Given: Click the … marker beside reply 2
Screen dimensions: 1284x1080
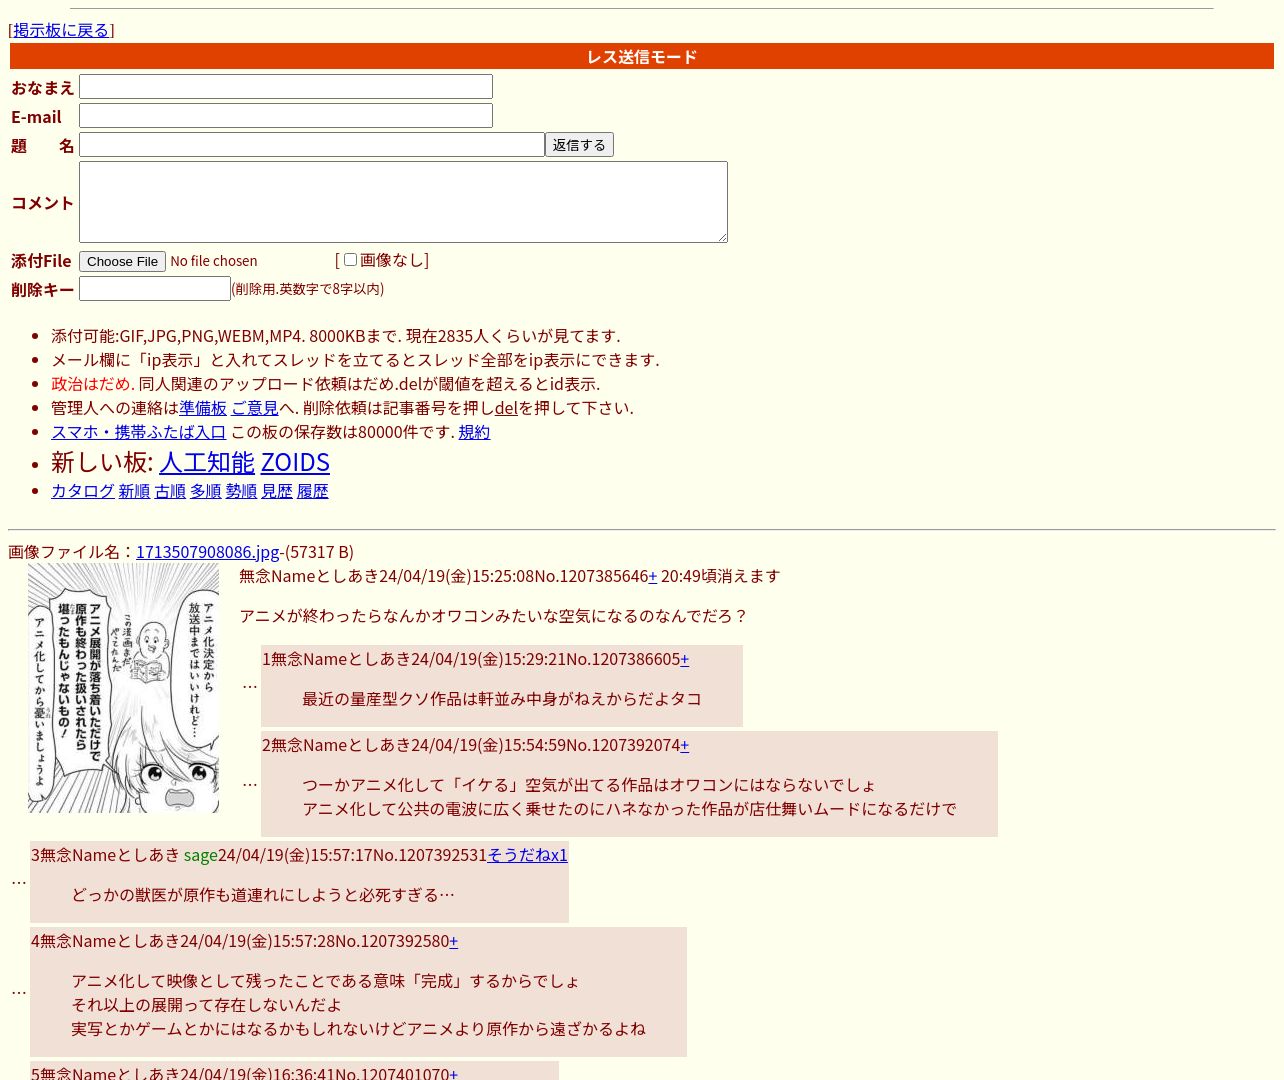Looking at the screenshot, I should 250,783.
